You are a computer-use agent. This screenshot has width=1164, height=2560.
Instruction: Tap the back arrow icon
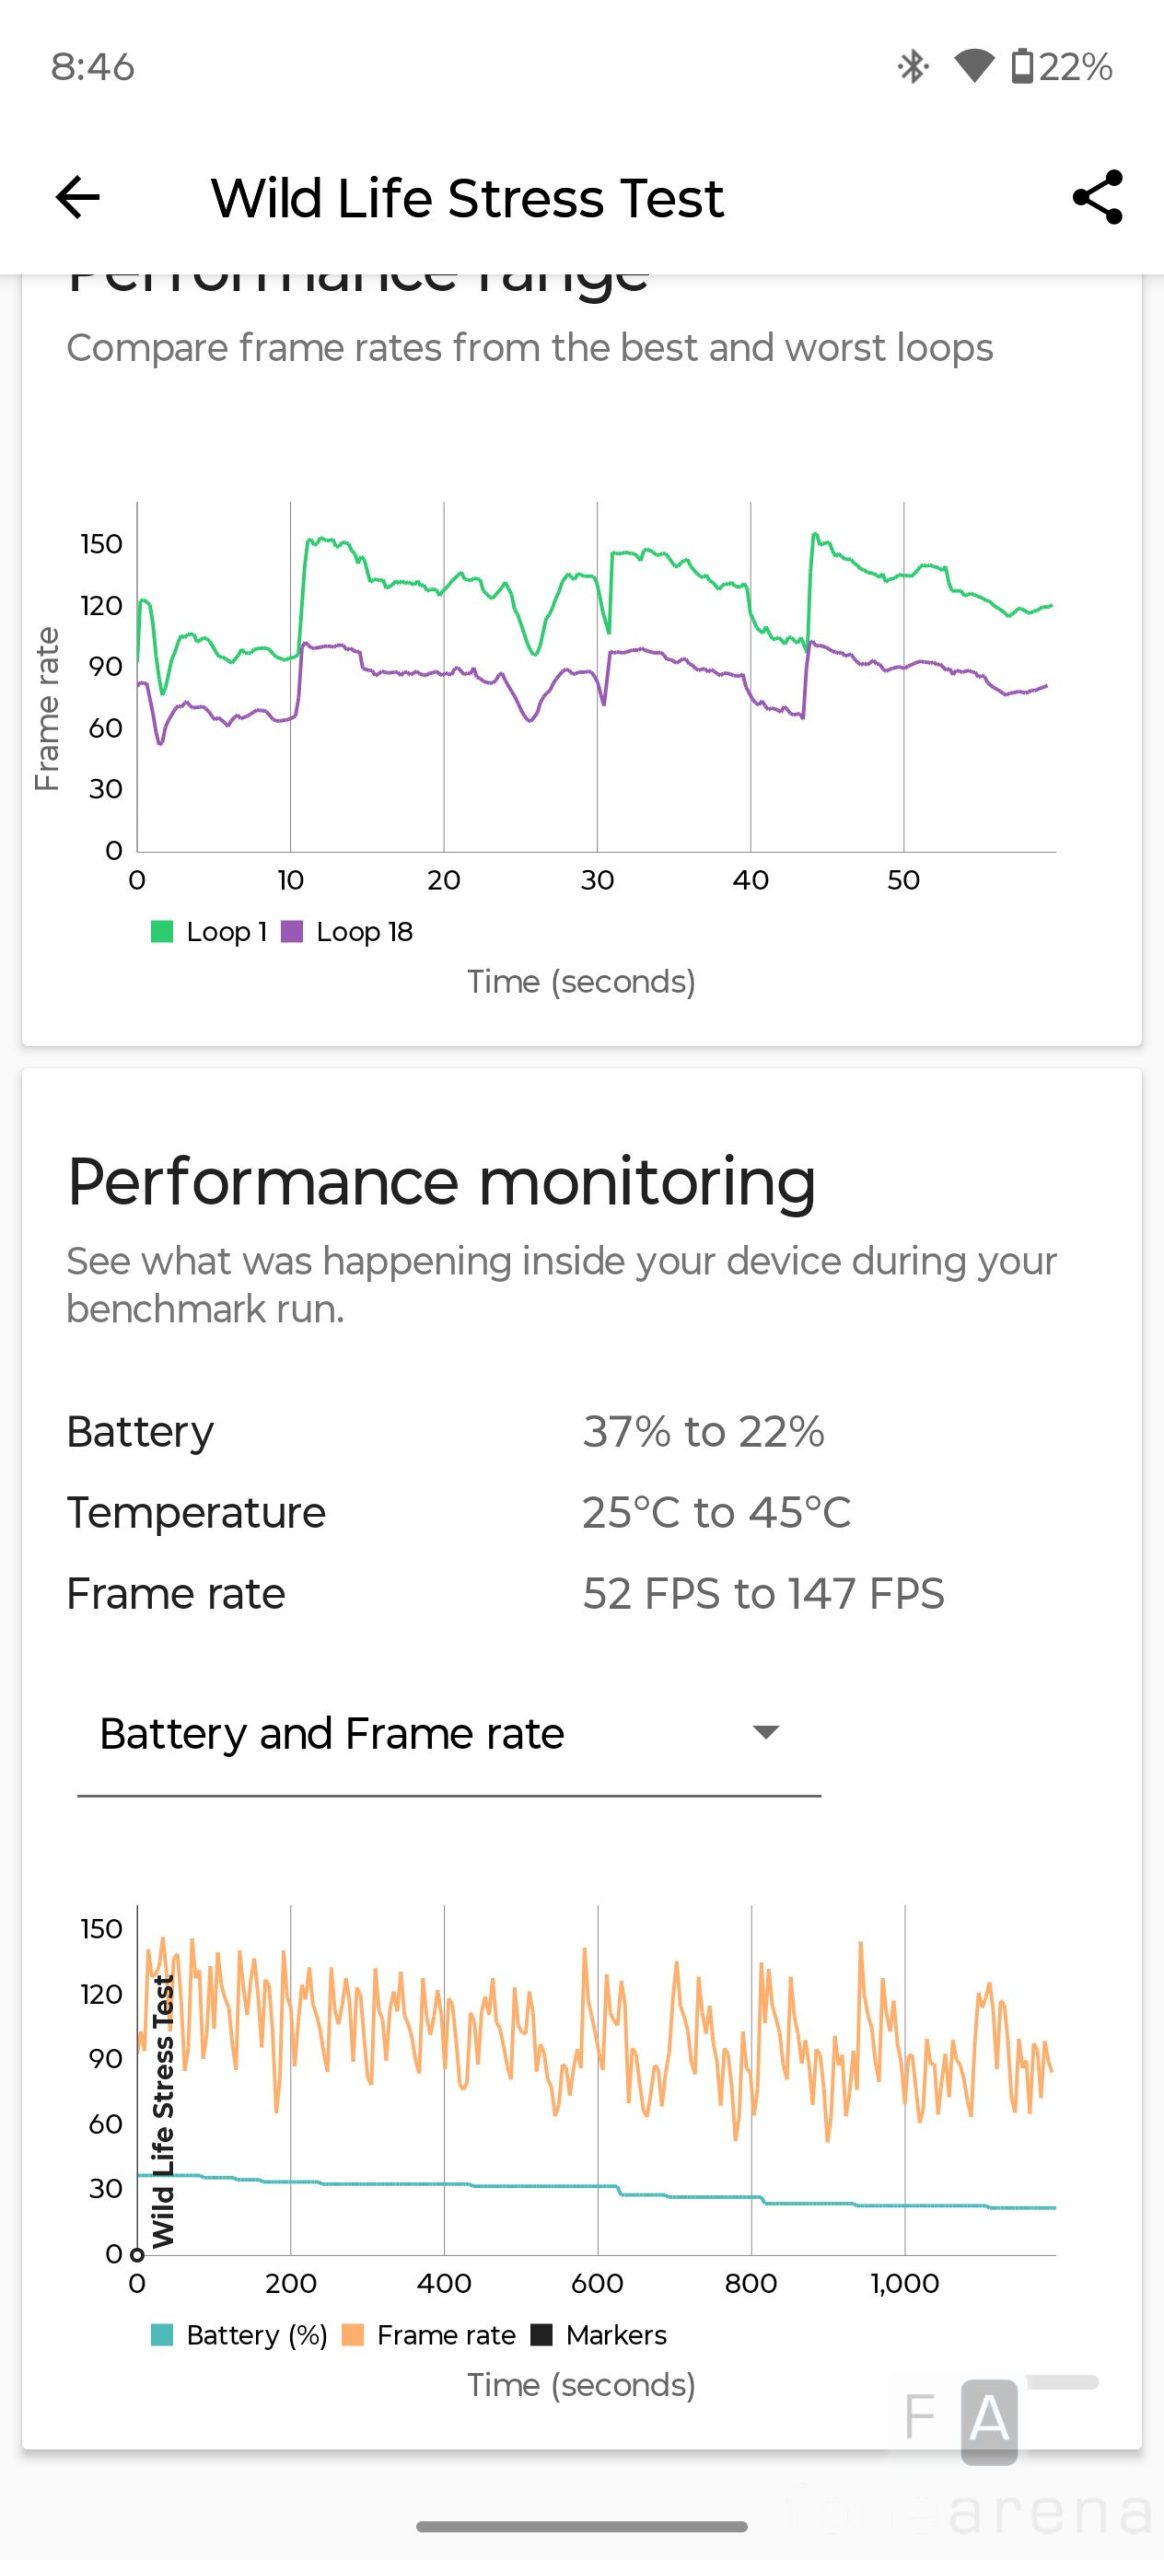[78, 197]
